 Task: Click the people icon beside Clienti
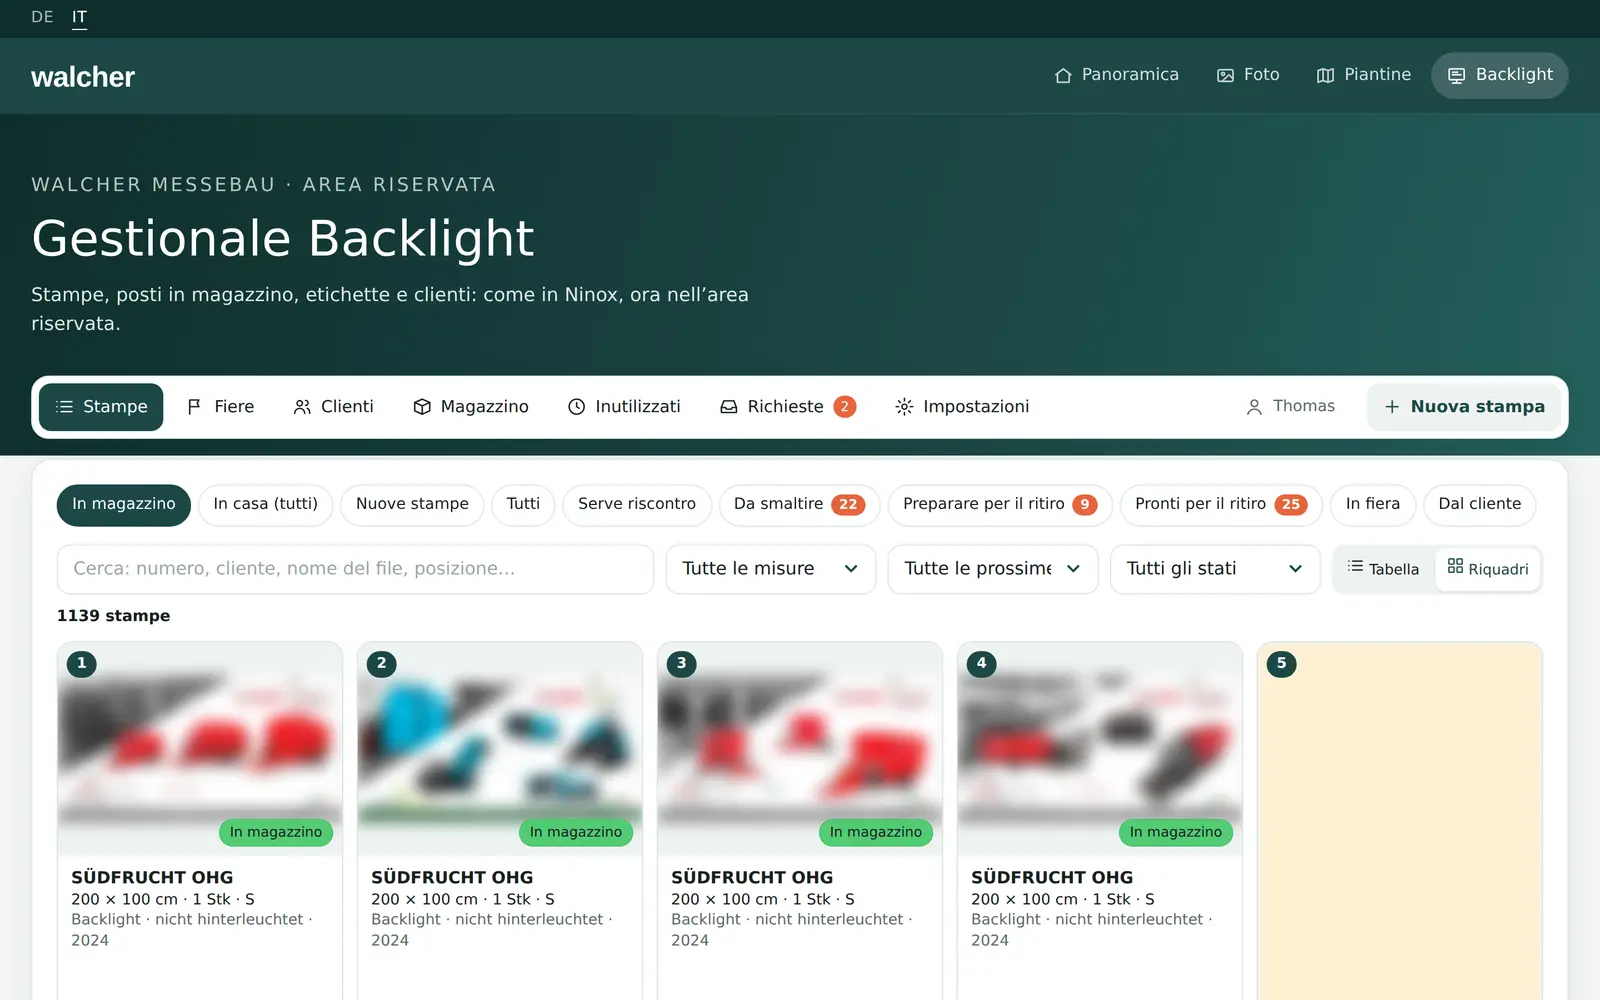pyautogui.click(x=302, y=407)
